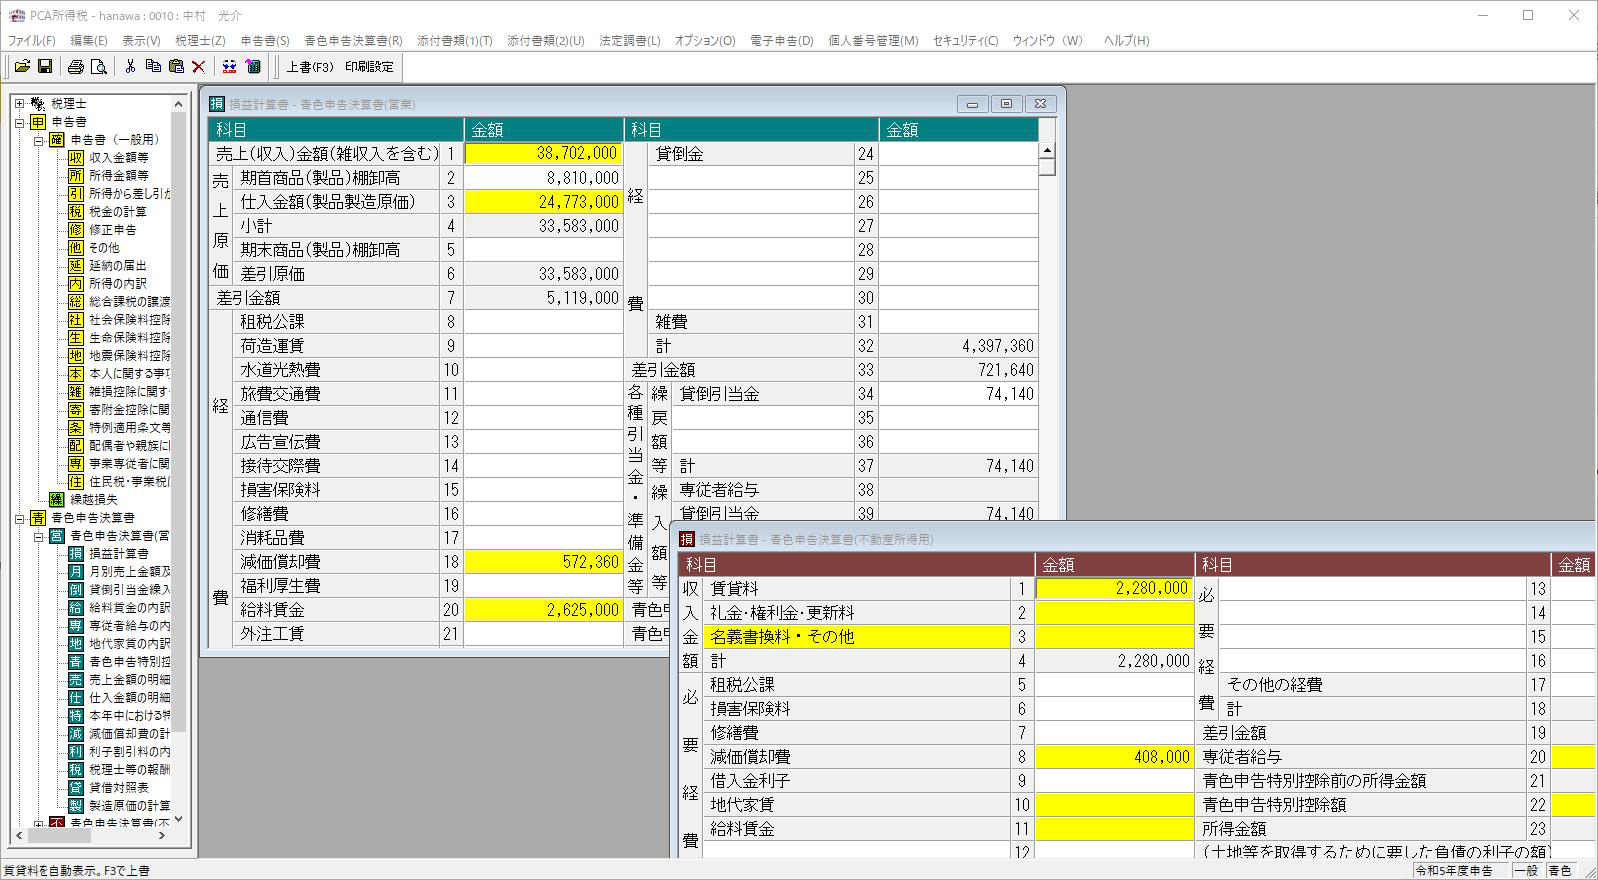Select 減価償却費の計算 tree item
Viewport: 1598px width, 880px height.
tap(130, 733)
